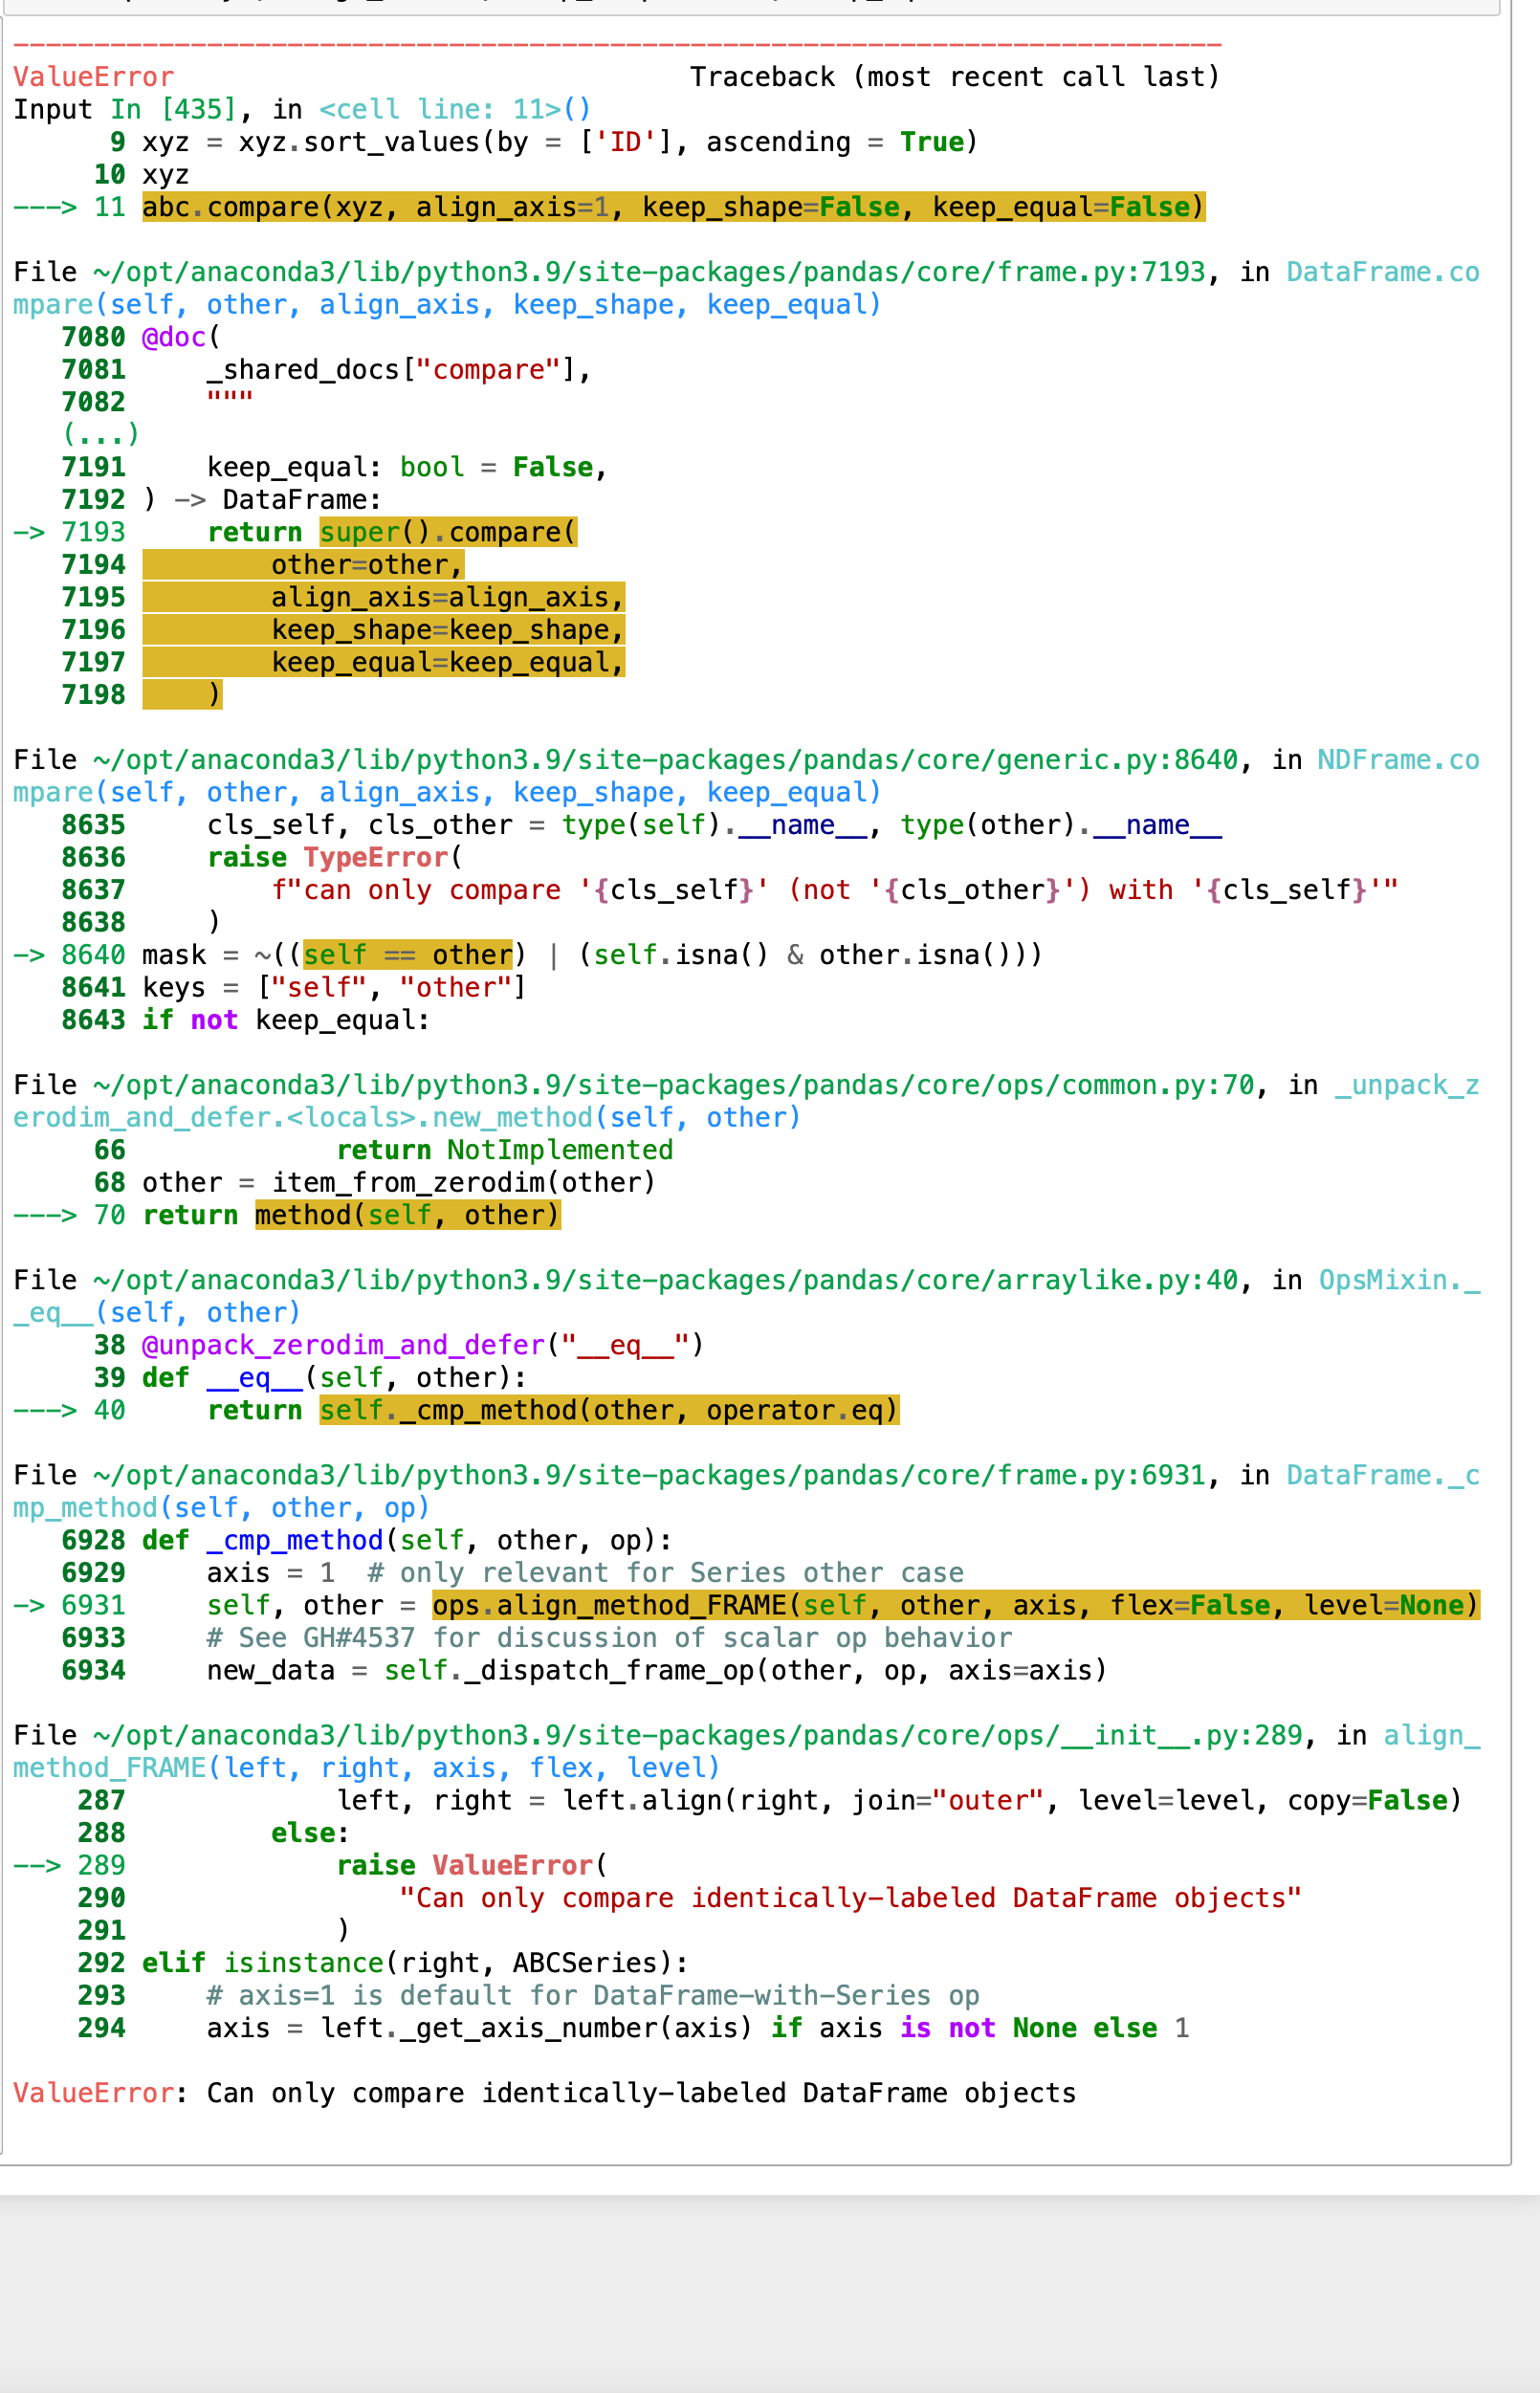
Task: Click 'def __eq__(self, other):' line 39
Action: (334, 1378)
